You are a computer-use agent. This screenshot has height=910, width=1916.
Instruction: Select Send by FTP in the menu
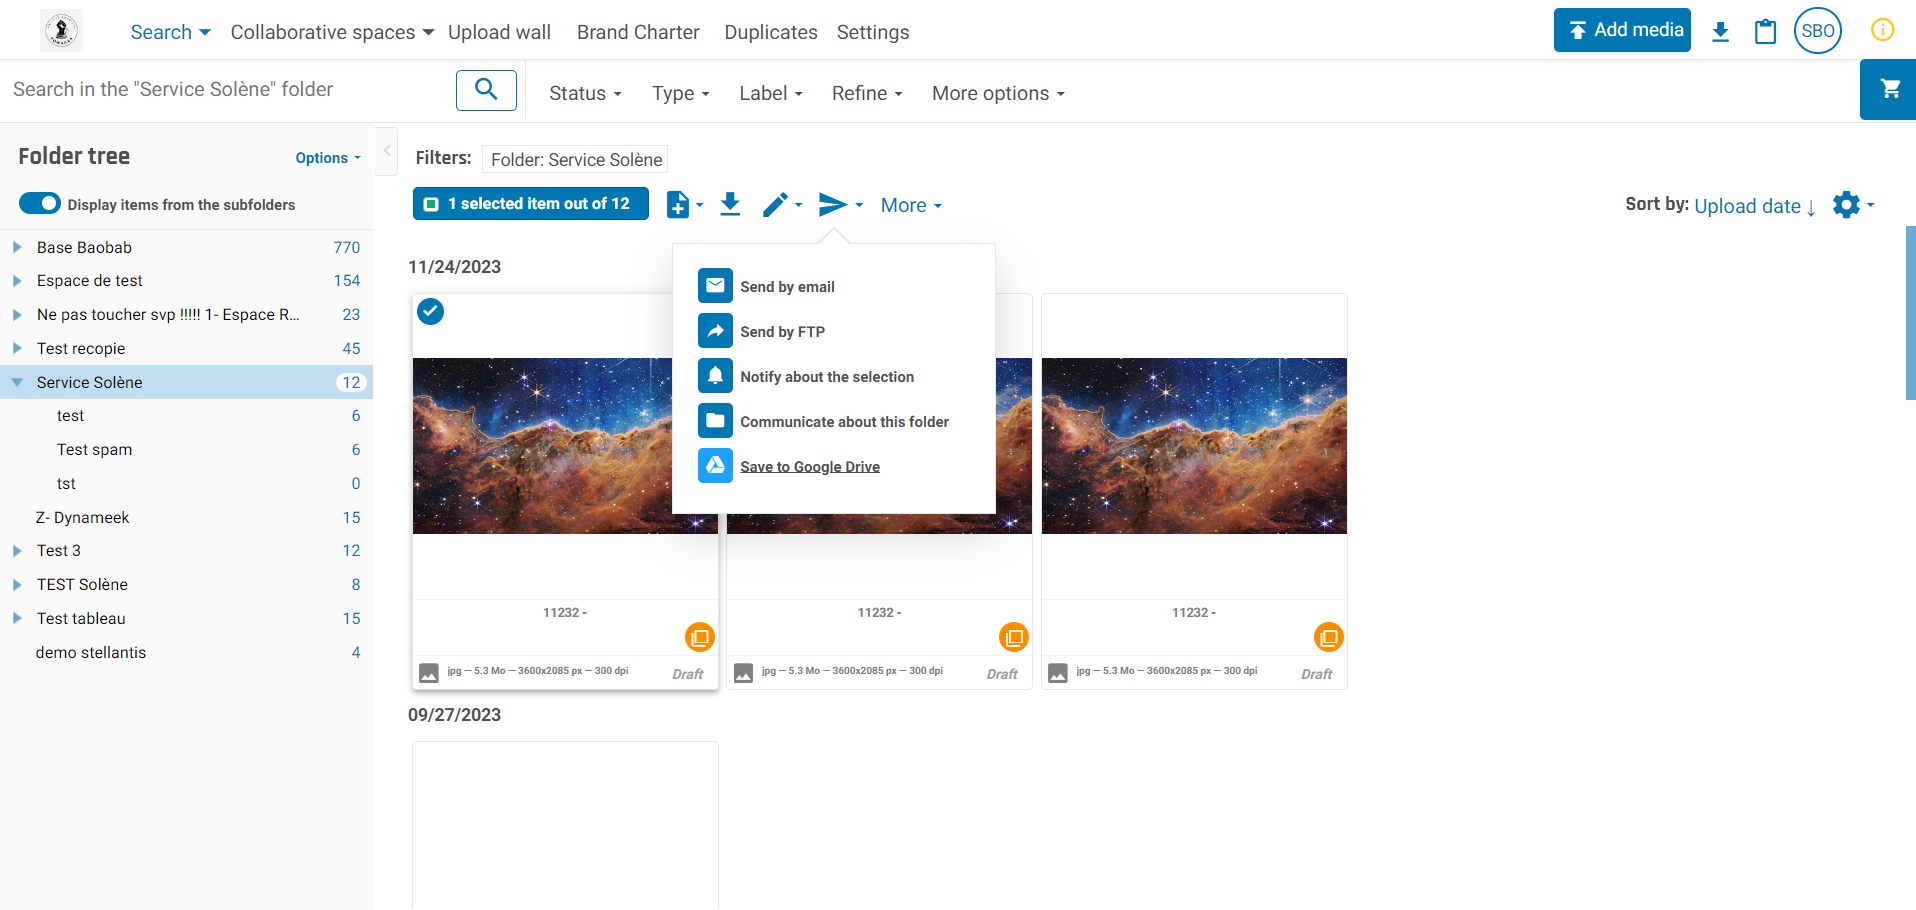click(782, 332)
